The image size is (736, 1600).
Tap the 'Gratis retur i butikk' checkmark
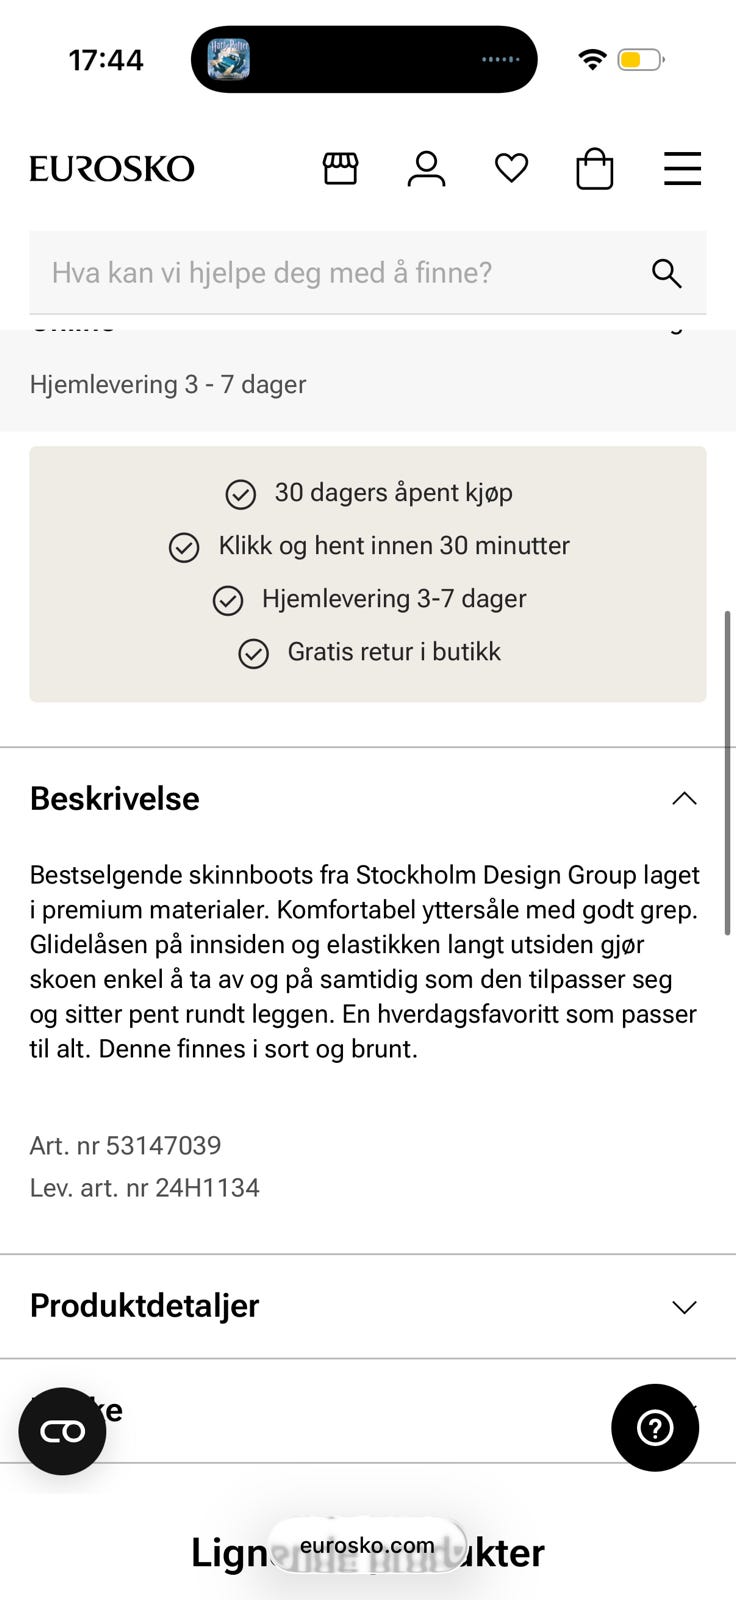coord(254,653)
